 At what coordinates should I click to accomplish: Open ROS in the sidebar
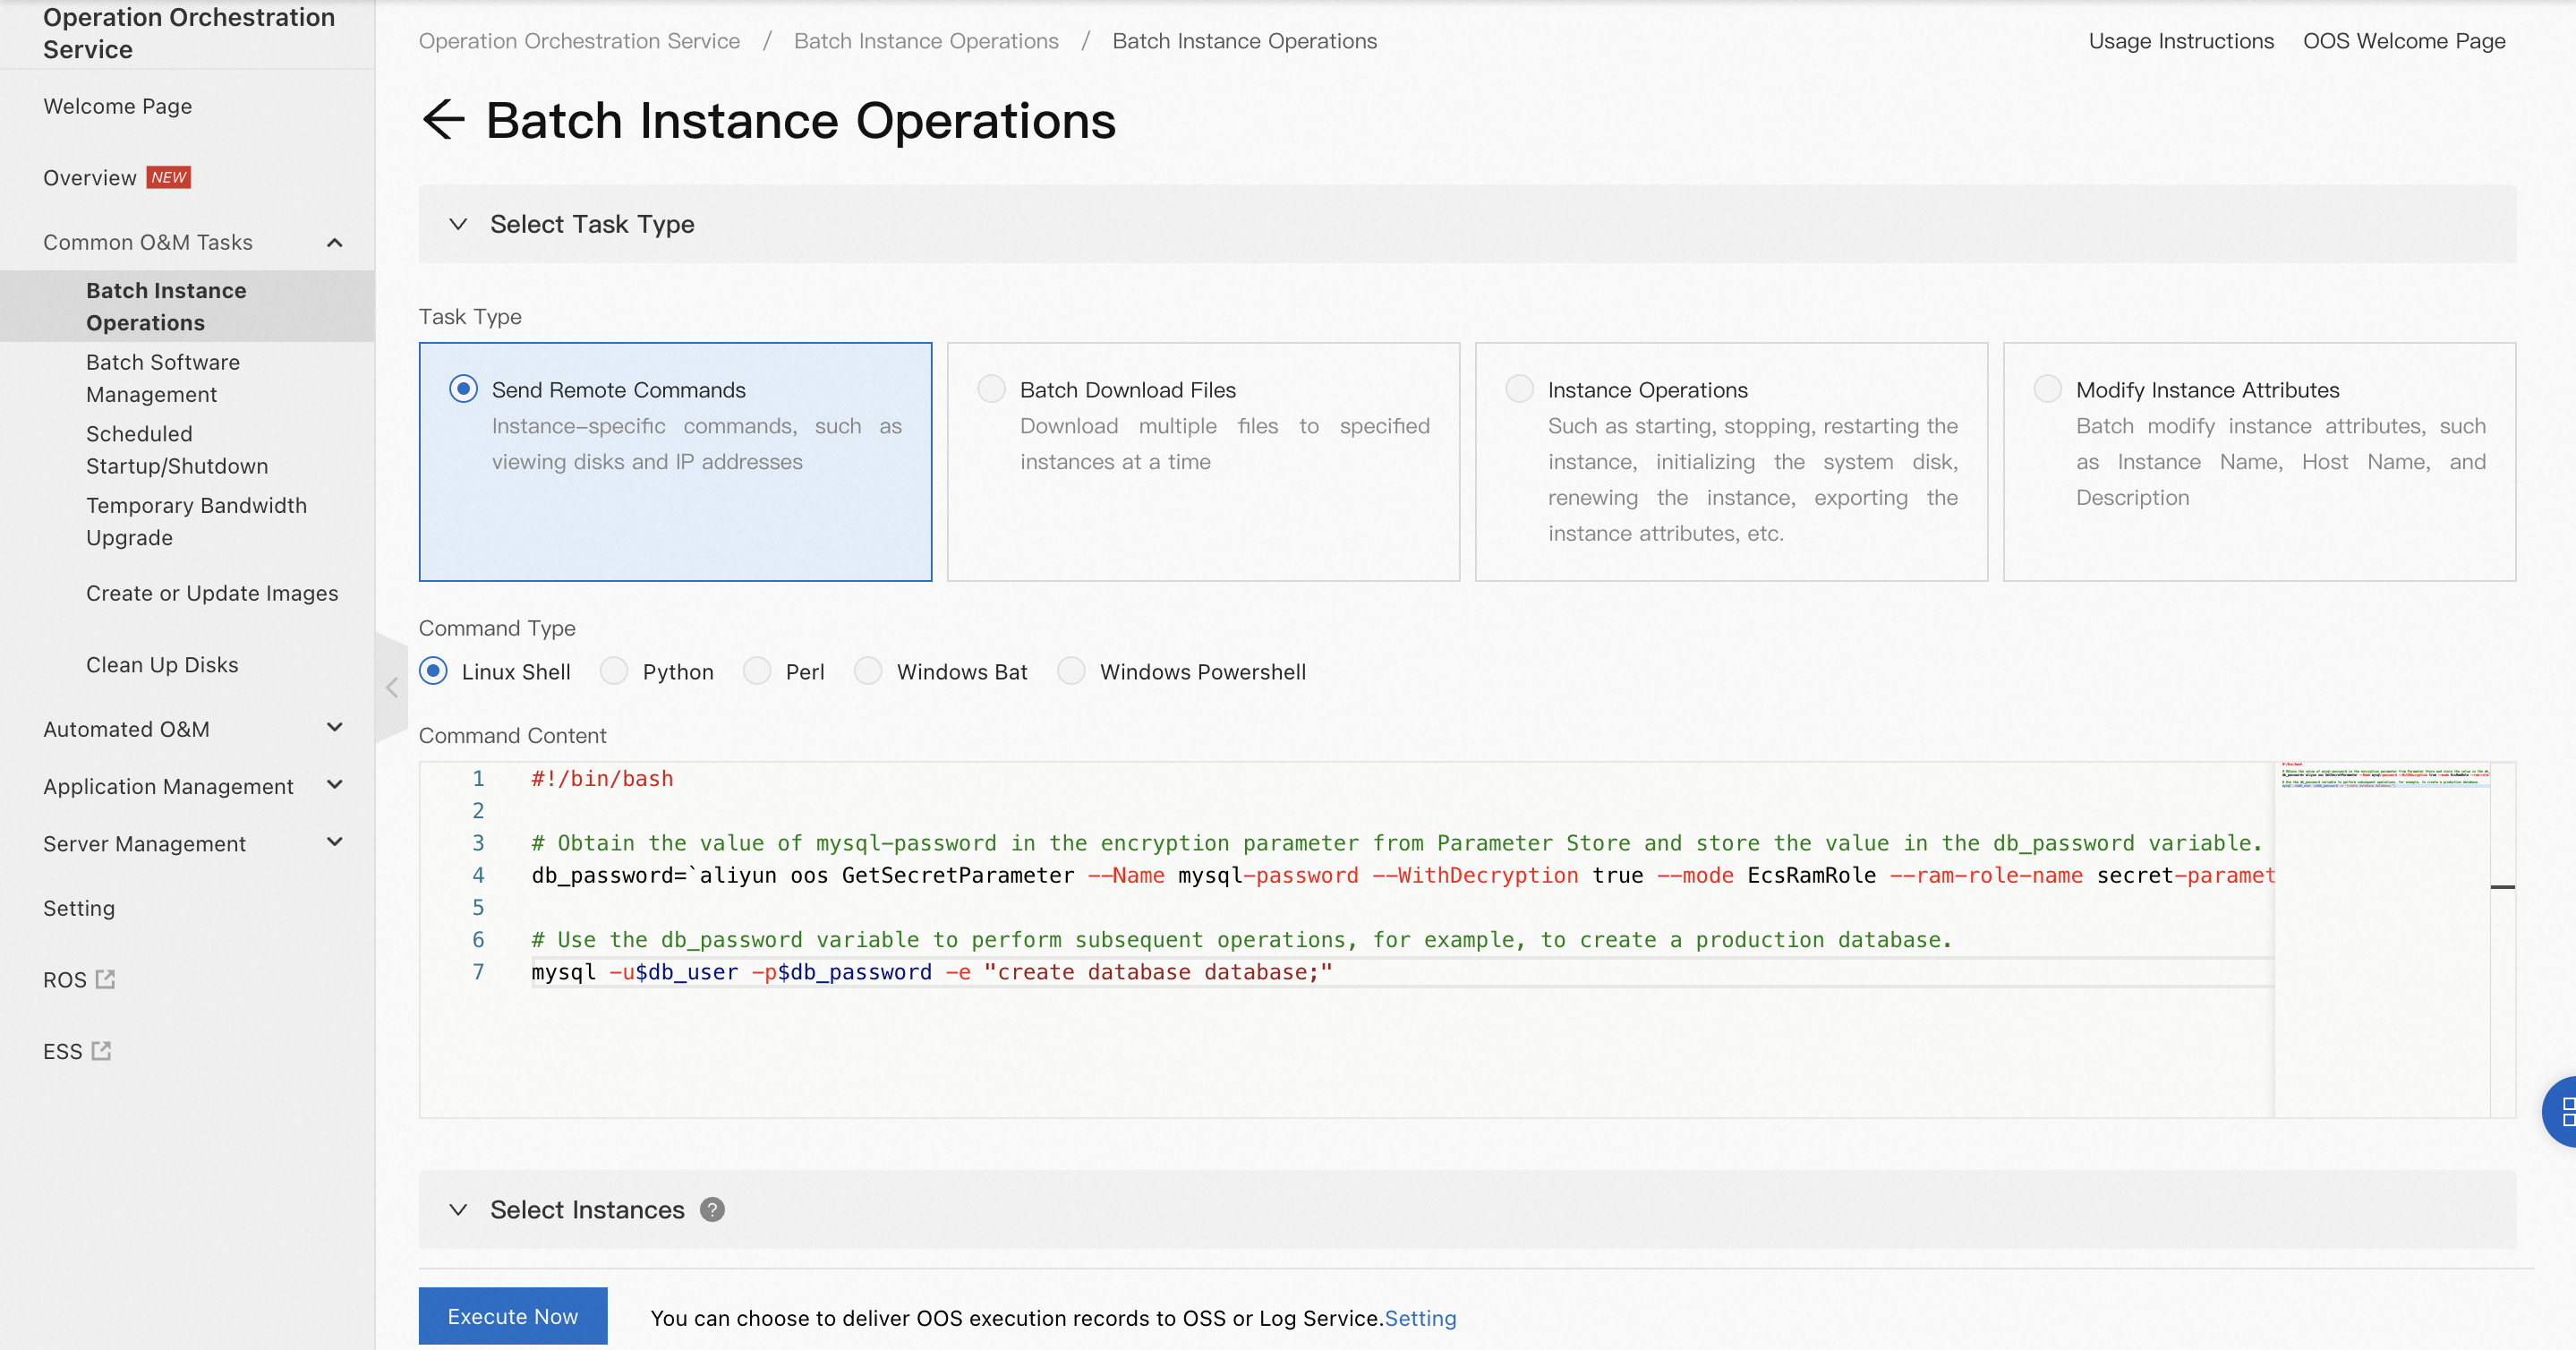65,980
